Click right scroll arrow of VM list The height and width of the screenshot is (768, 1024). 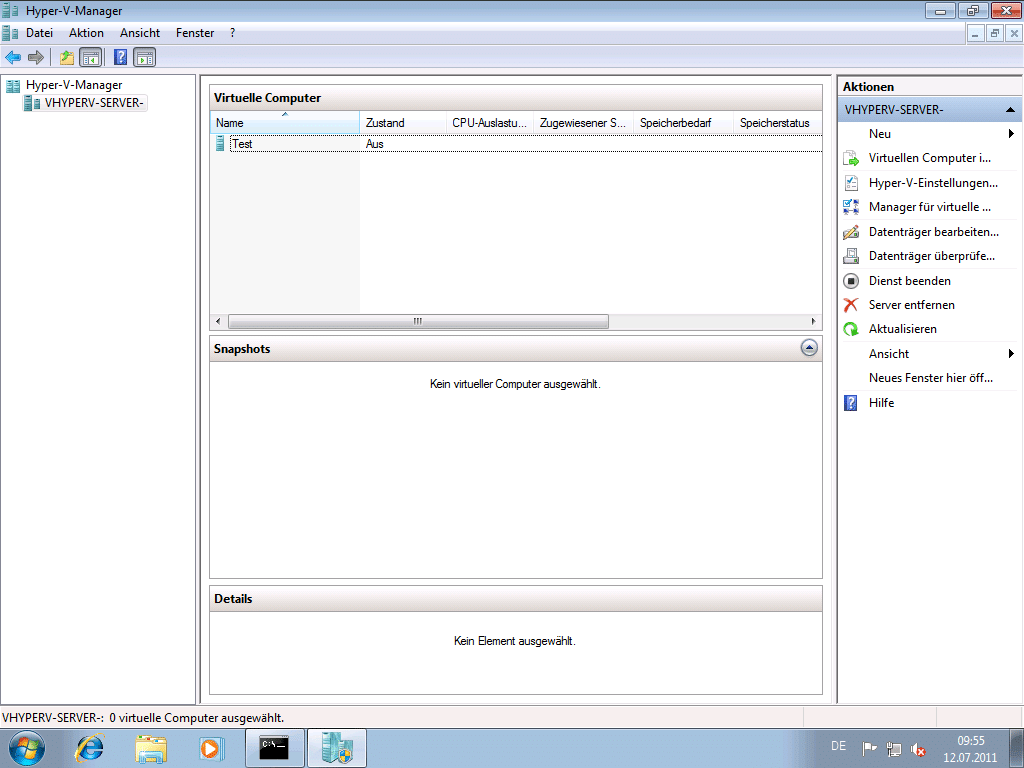coord(813,321)
